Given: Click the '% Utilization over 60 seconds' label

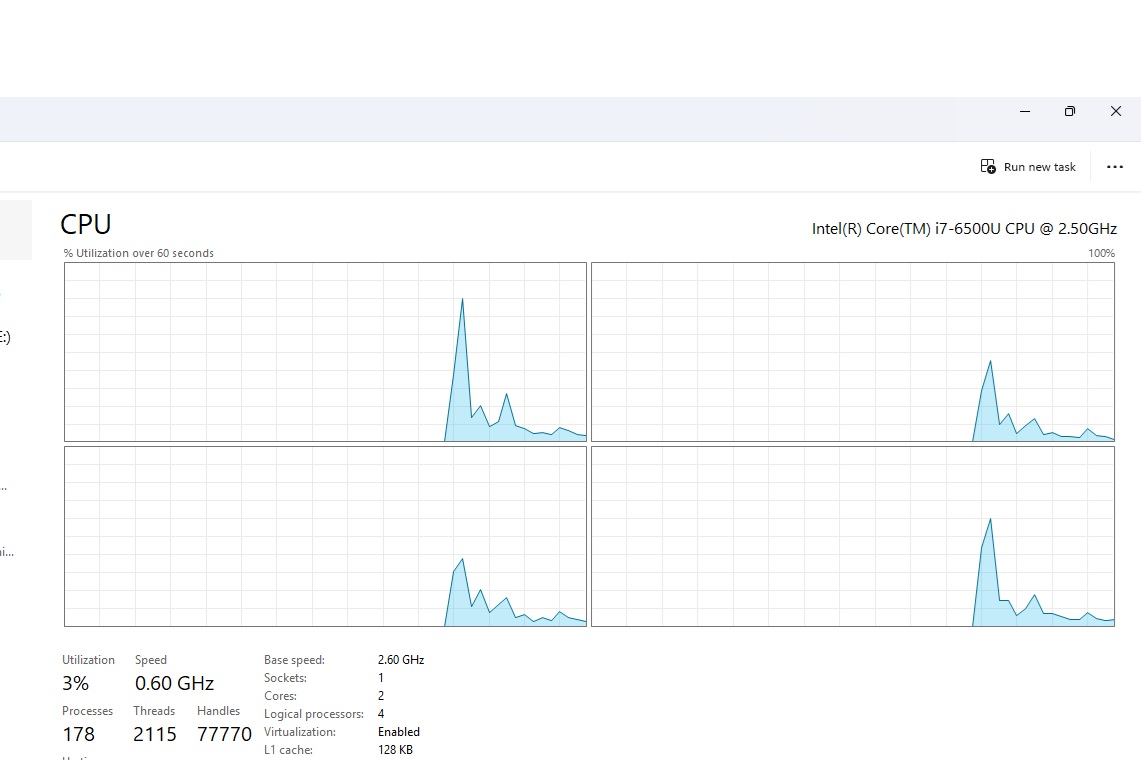Looking at the screenshot, I should [x=138, y=253].
